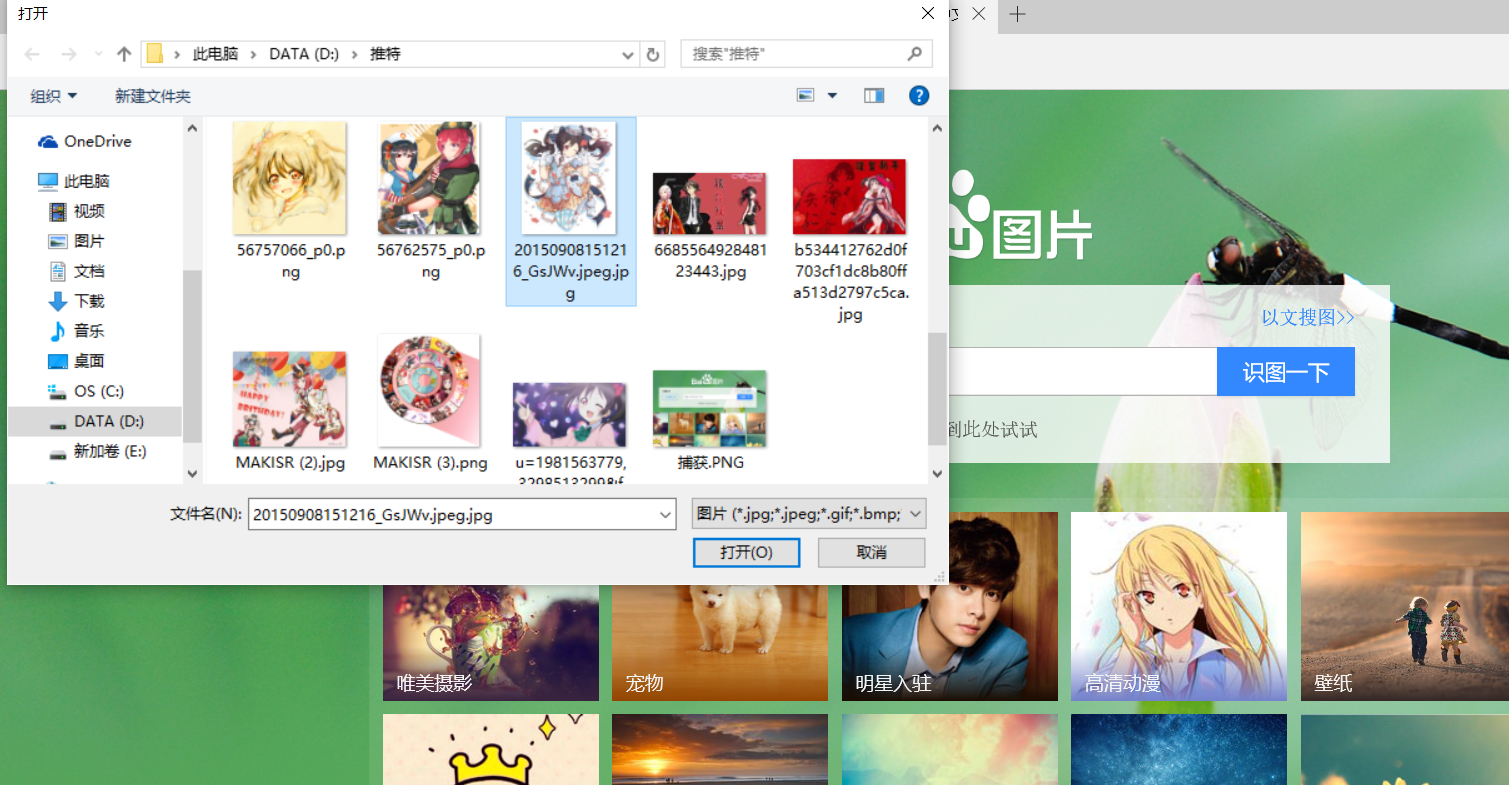Open file dialog help
The height and width of the screenshot is (785, 1509).
pyautogui.click(x=919, y=95)
